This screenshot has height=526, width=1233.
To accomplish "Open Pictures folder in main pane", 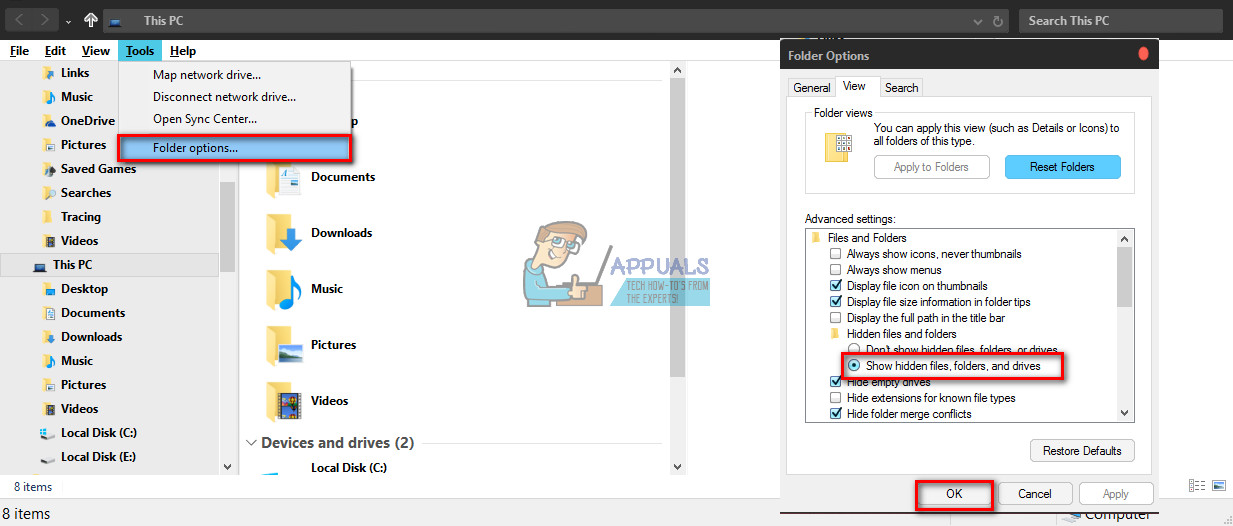I will 311,345.
